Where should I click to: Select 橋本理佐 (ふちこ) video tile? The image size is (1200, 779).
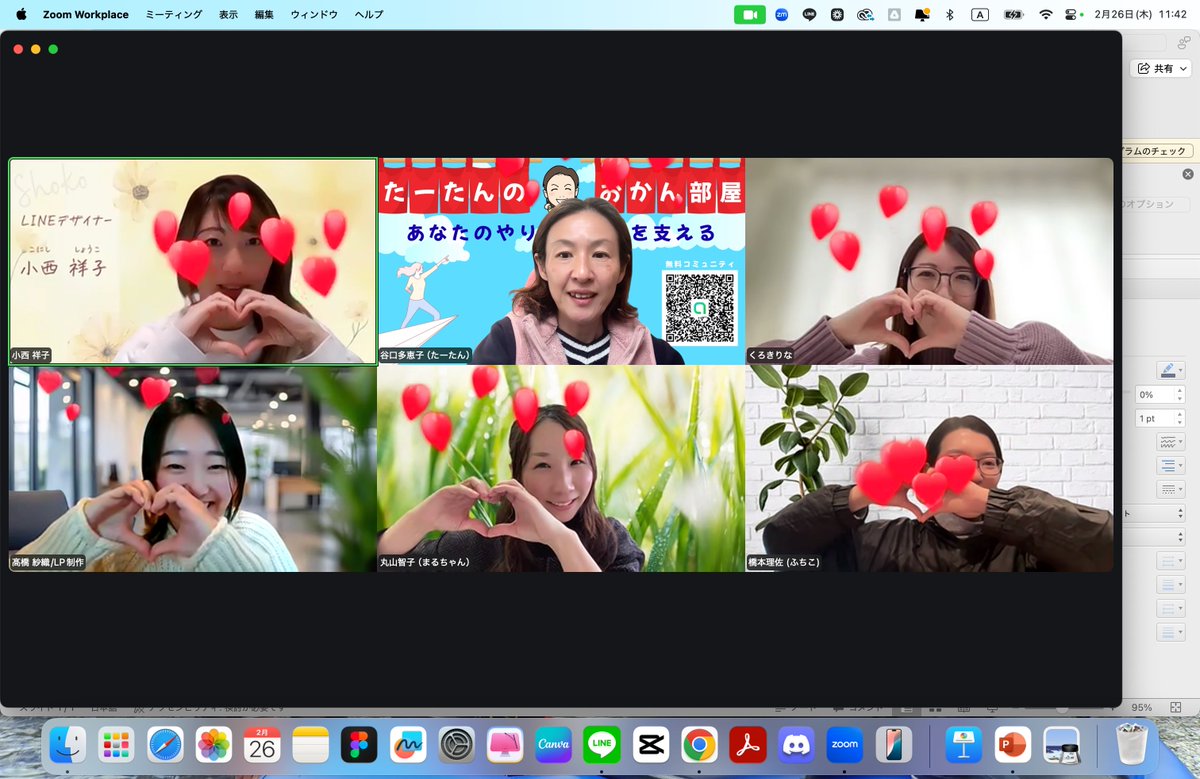(929, 469)
